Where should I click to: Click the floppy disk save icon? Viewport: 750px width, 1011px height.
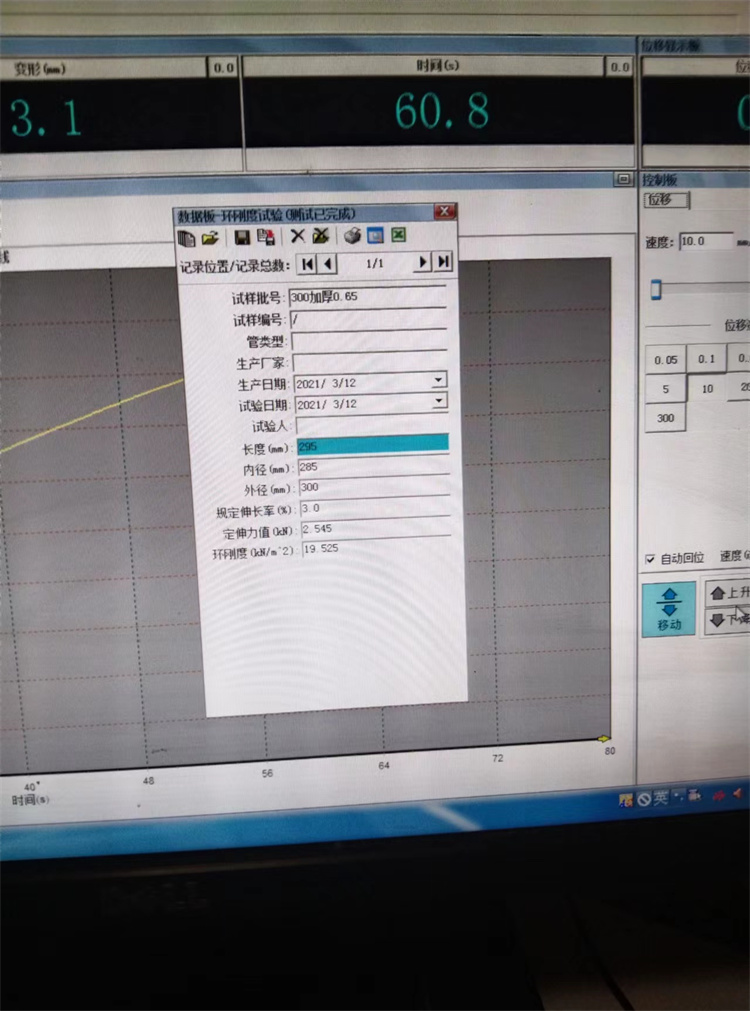[x=241, y=237]
